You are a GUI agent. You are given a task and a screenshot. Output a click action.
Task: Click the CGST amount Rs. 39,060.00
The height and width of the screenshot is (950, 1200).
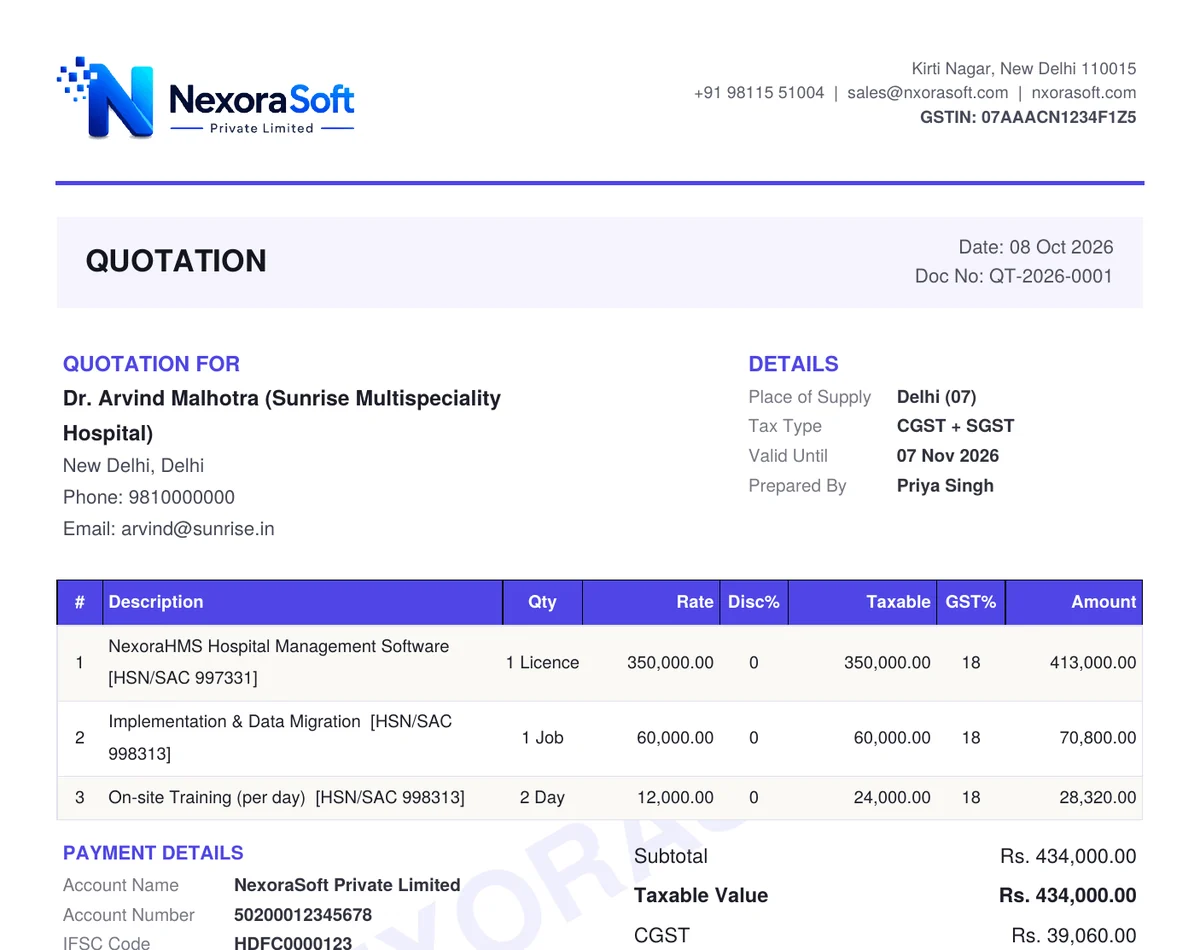[x=1074, y=936]
